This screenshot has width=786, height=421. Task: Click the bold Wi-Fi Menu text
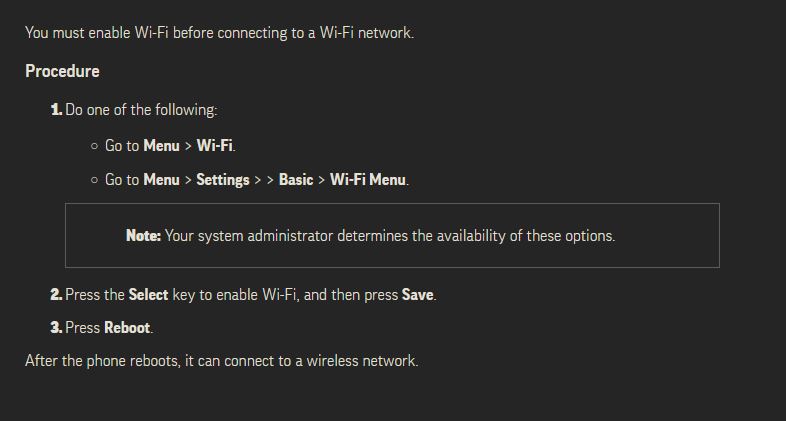368,180
